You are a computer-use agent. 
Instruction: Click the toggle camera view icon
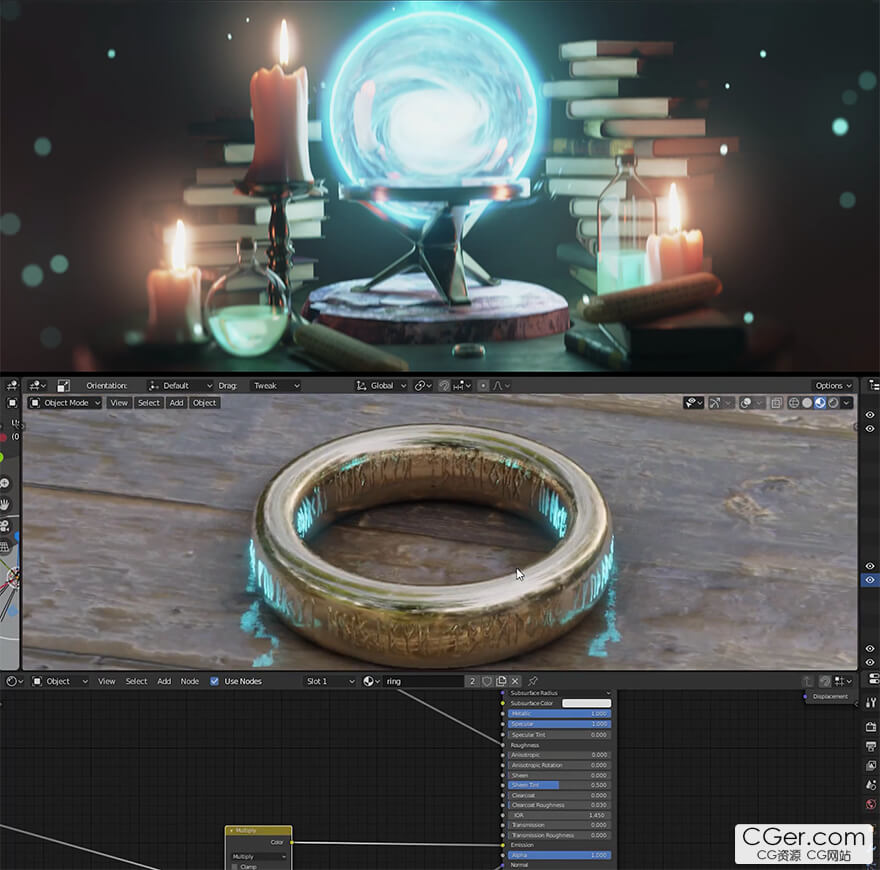click(5, 525)
